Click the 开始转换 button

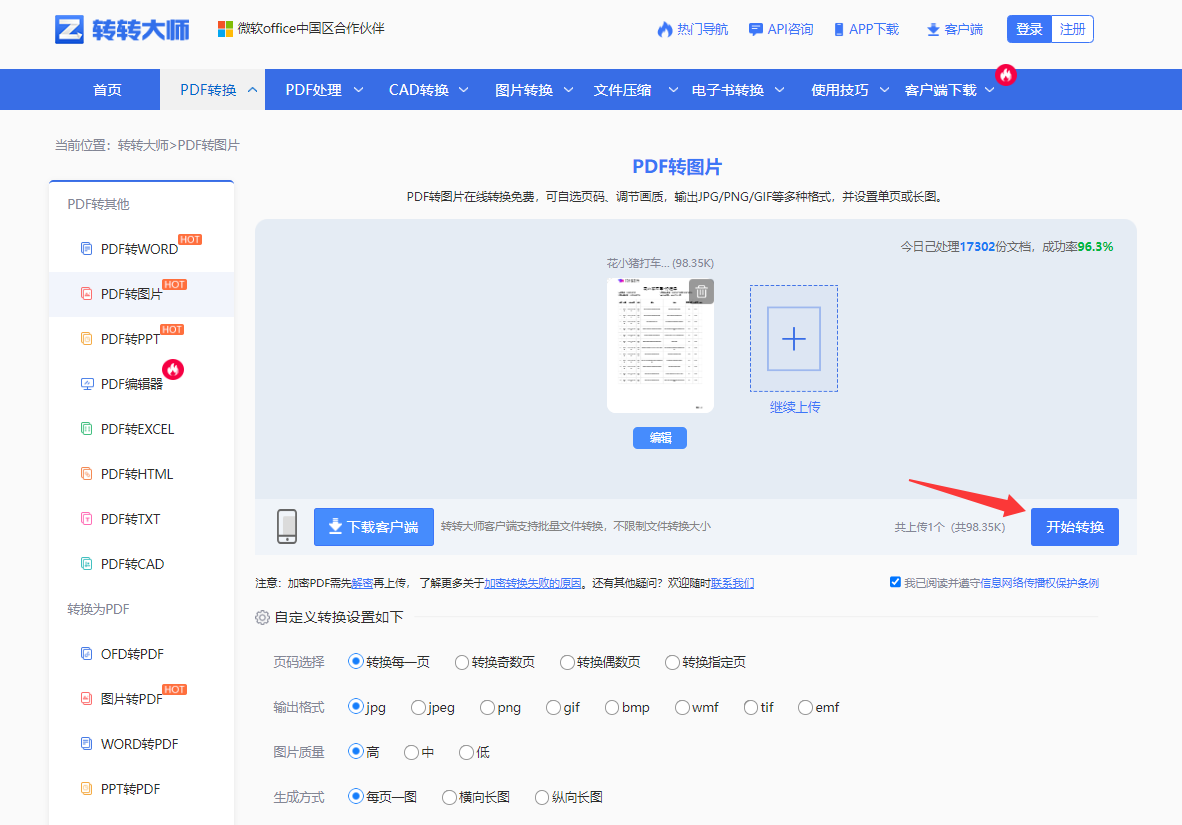coord(1074,526)
